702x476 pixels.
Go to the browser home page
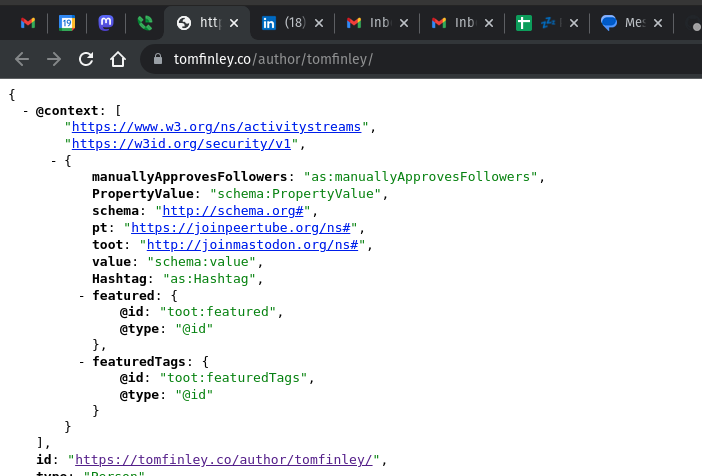click(118, 59)
